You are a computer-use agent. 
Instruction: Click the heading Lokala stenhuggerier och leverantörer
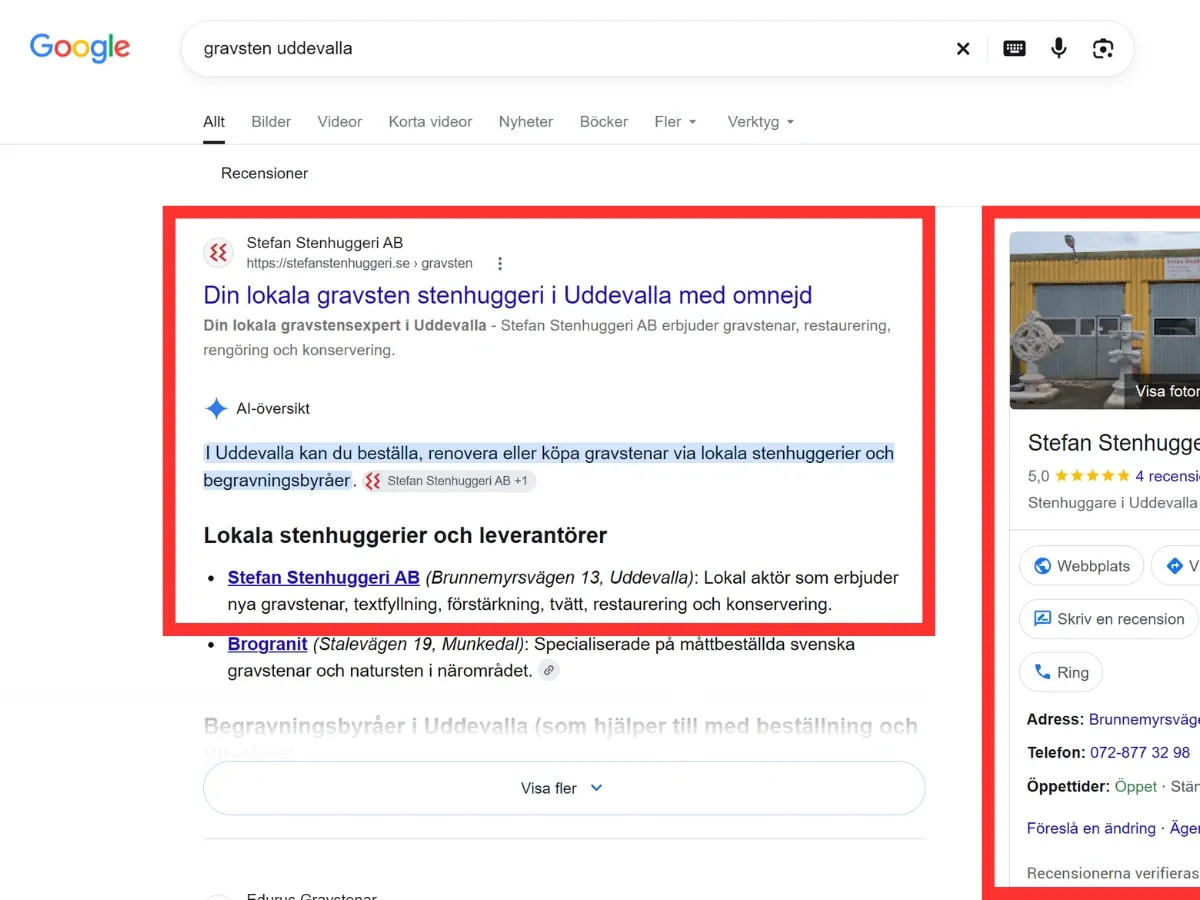tap(405, 535)
